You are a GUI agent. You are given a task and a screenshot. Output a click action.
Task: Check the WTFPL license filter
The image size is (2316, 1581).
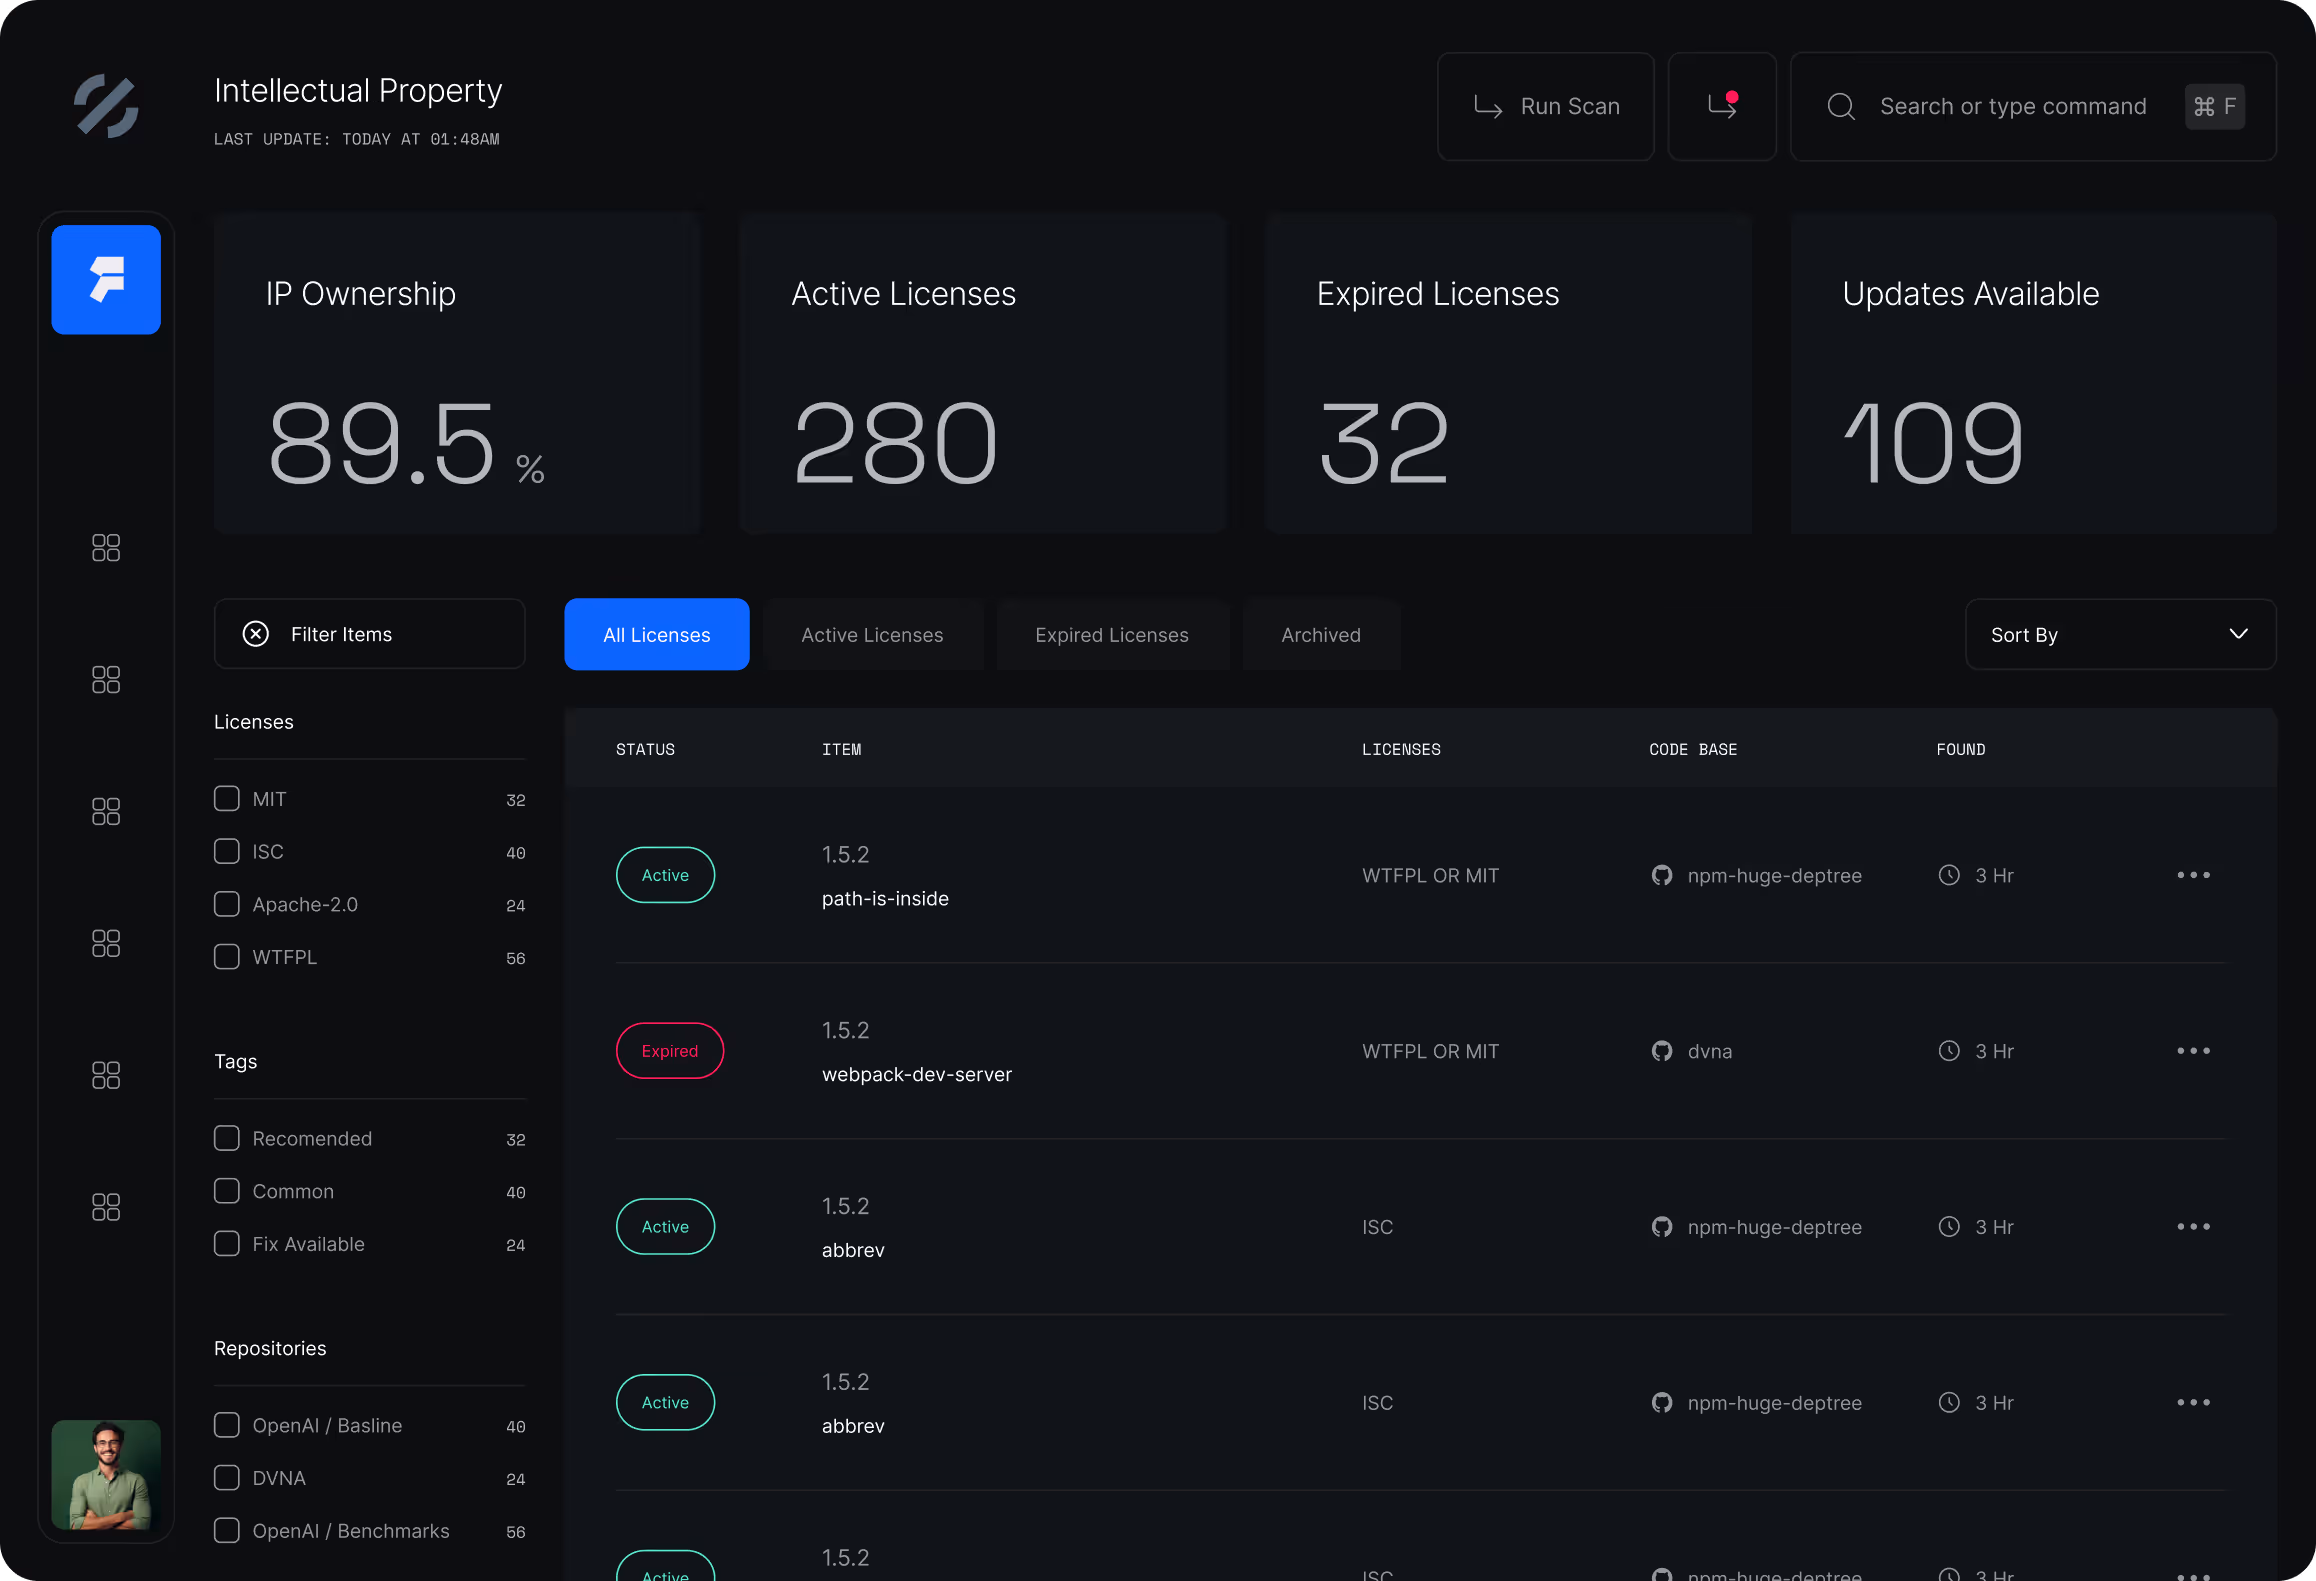227,957
